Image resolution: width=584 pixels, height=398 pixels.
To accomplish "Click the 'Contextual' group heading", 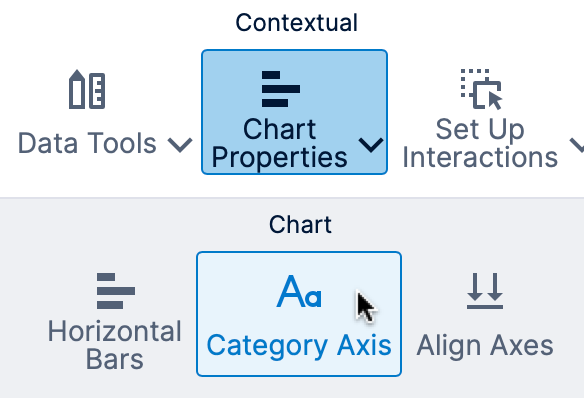I will (296, 23).
